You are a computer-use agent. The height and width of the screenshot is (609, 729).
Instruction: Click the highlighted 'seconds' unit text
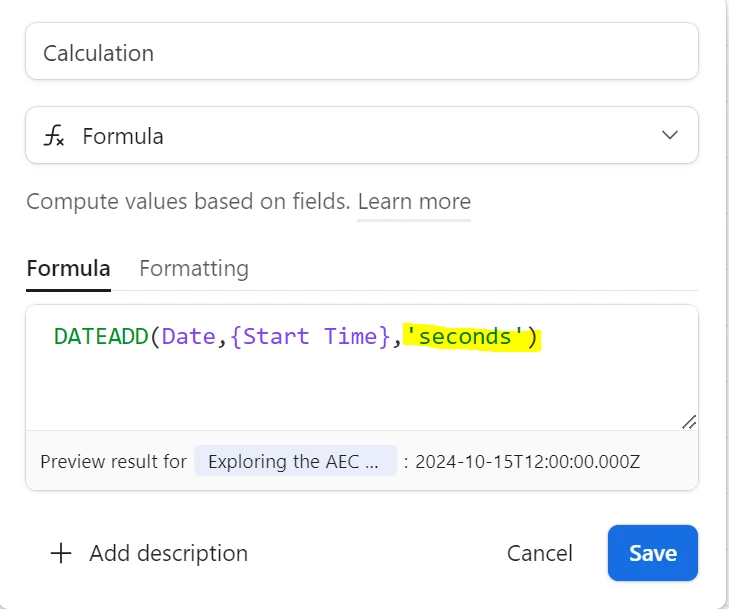pyautogui.click(x=465, y=337)
